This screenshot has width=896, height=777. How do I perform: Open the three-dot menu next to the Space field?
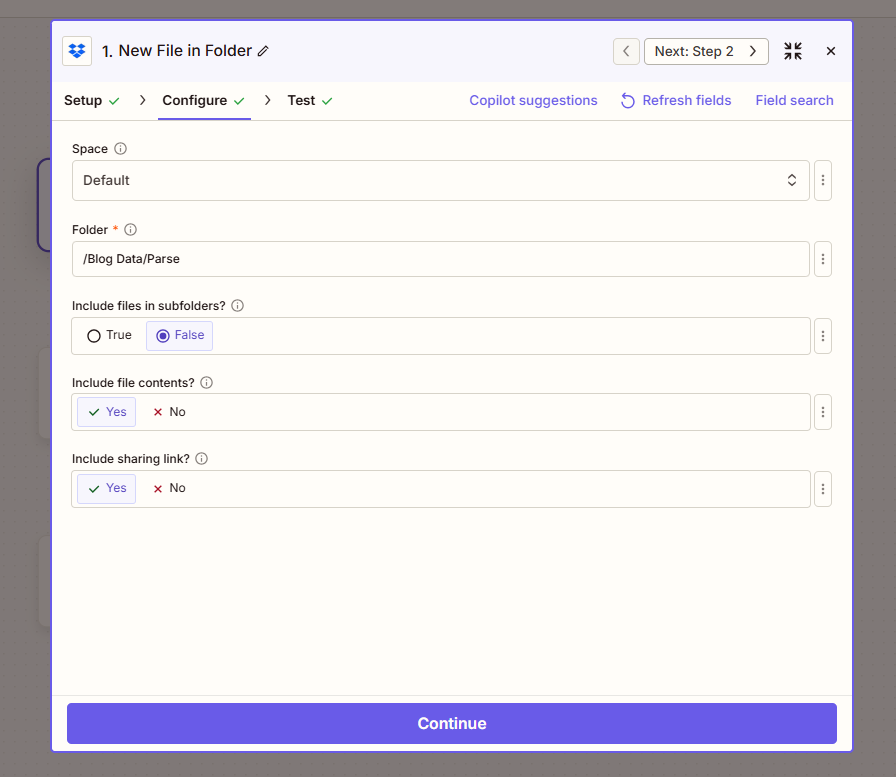pos(823,180)
